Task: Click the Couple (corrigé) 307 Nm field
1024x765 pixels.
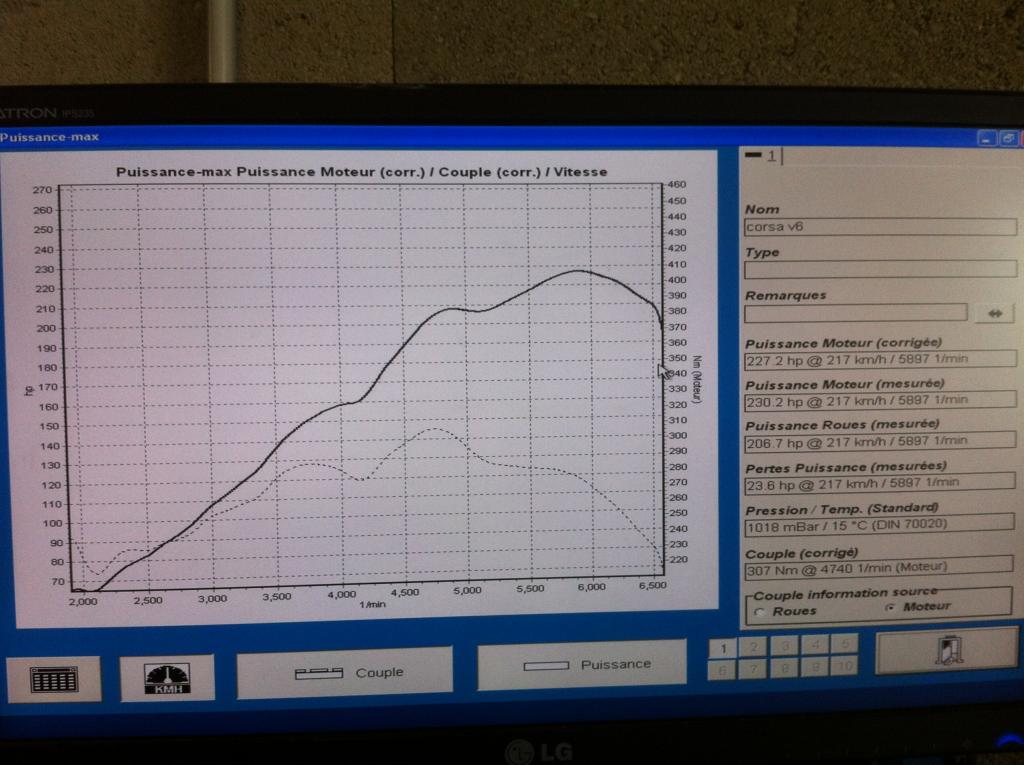Action: coord(878,568)
